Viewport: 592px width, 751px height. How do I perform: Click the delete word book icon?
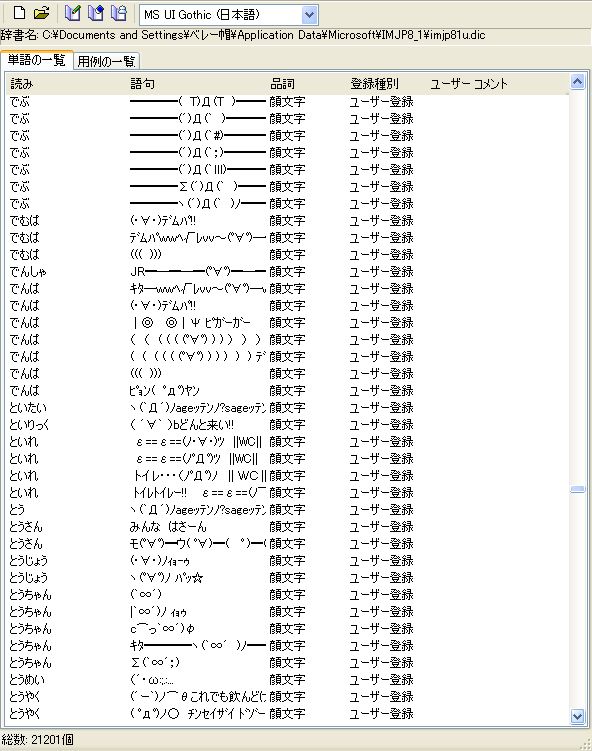[x=119, y=13]
